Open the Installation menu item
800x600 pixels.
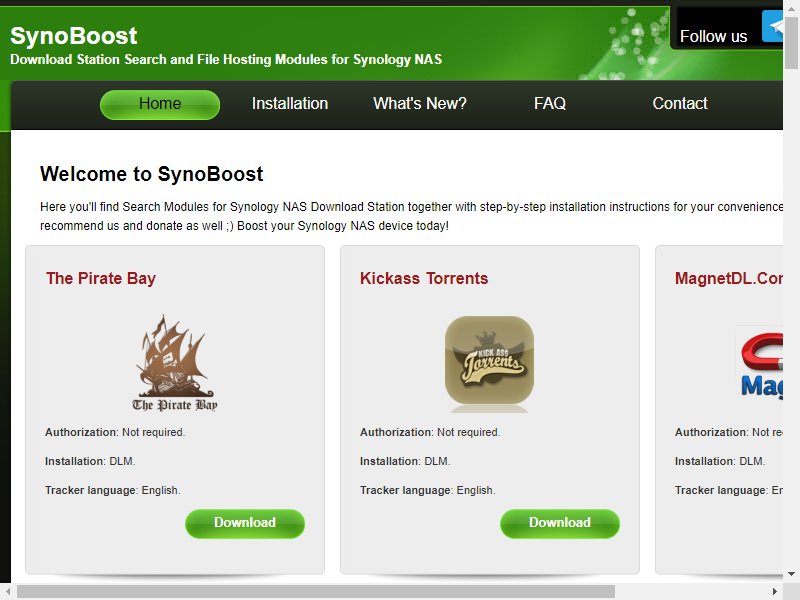tap(290, 104)
